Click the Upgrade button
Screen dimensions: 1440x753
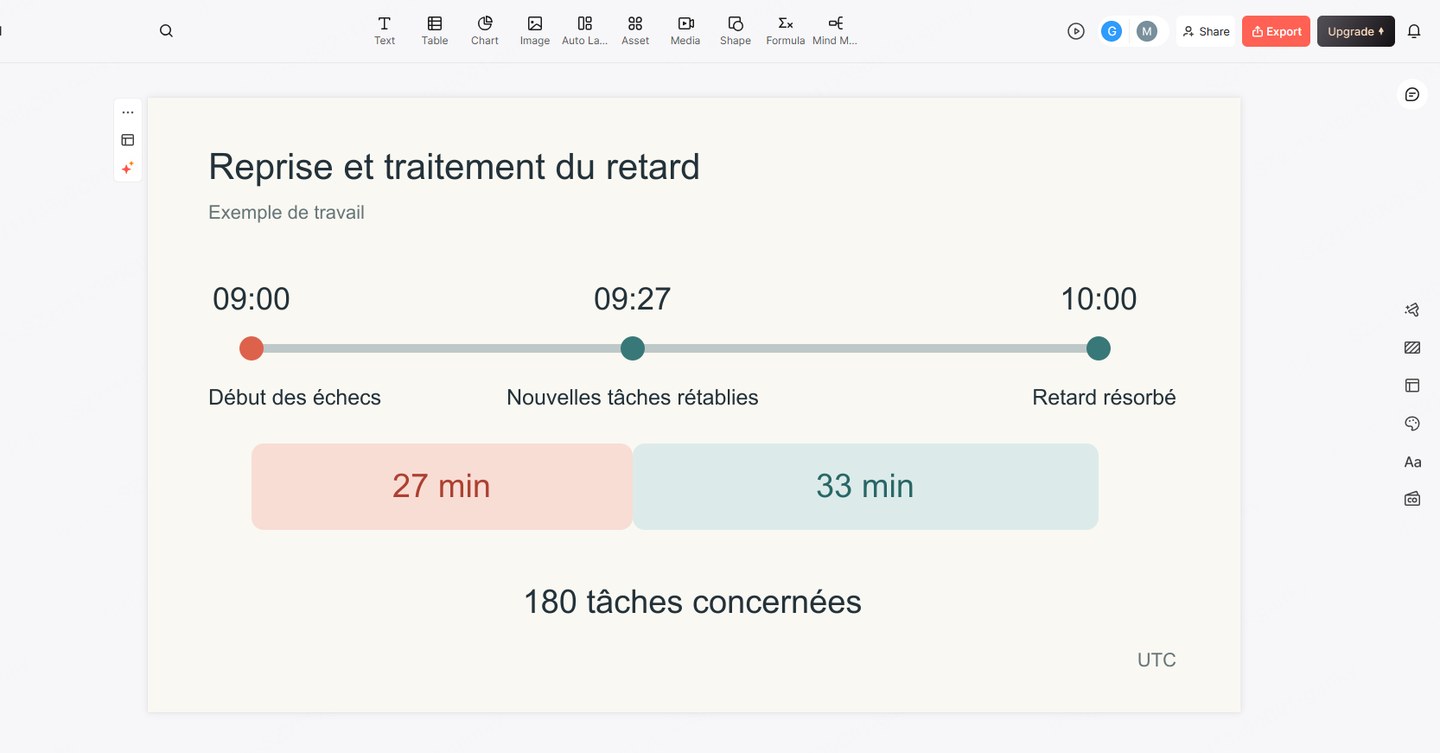coord(1356,31)
